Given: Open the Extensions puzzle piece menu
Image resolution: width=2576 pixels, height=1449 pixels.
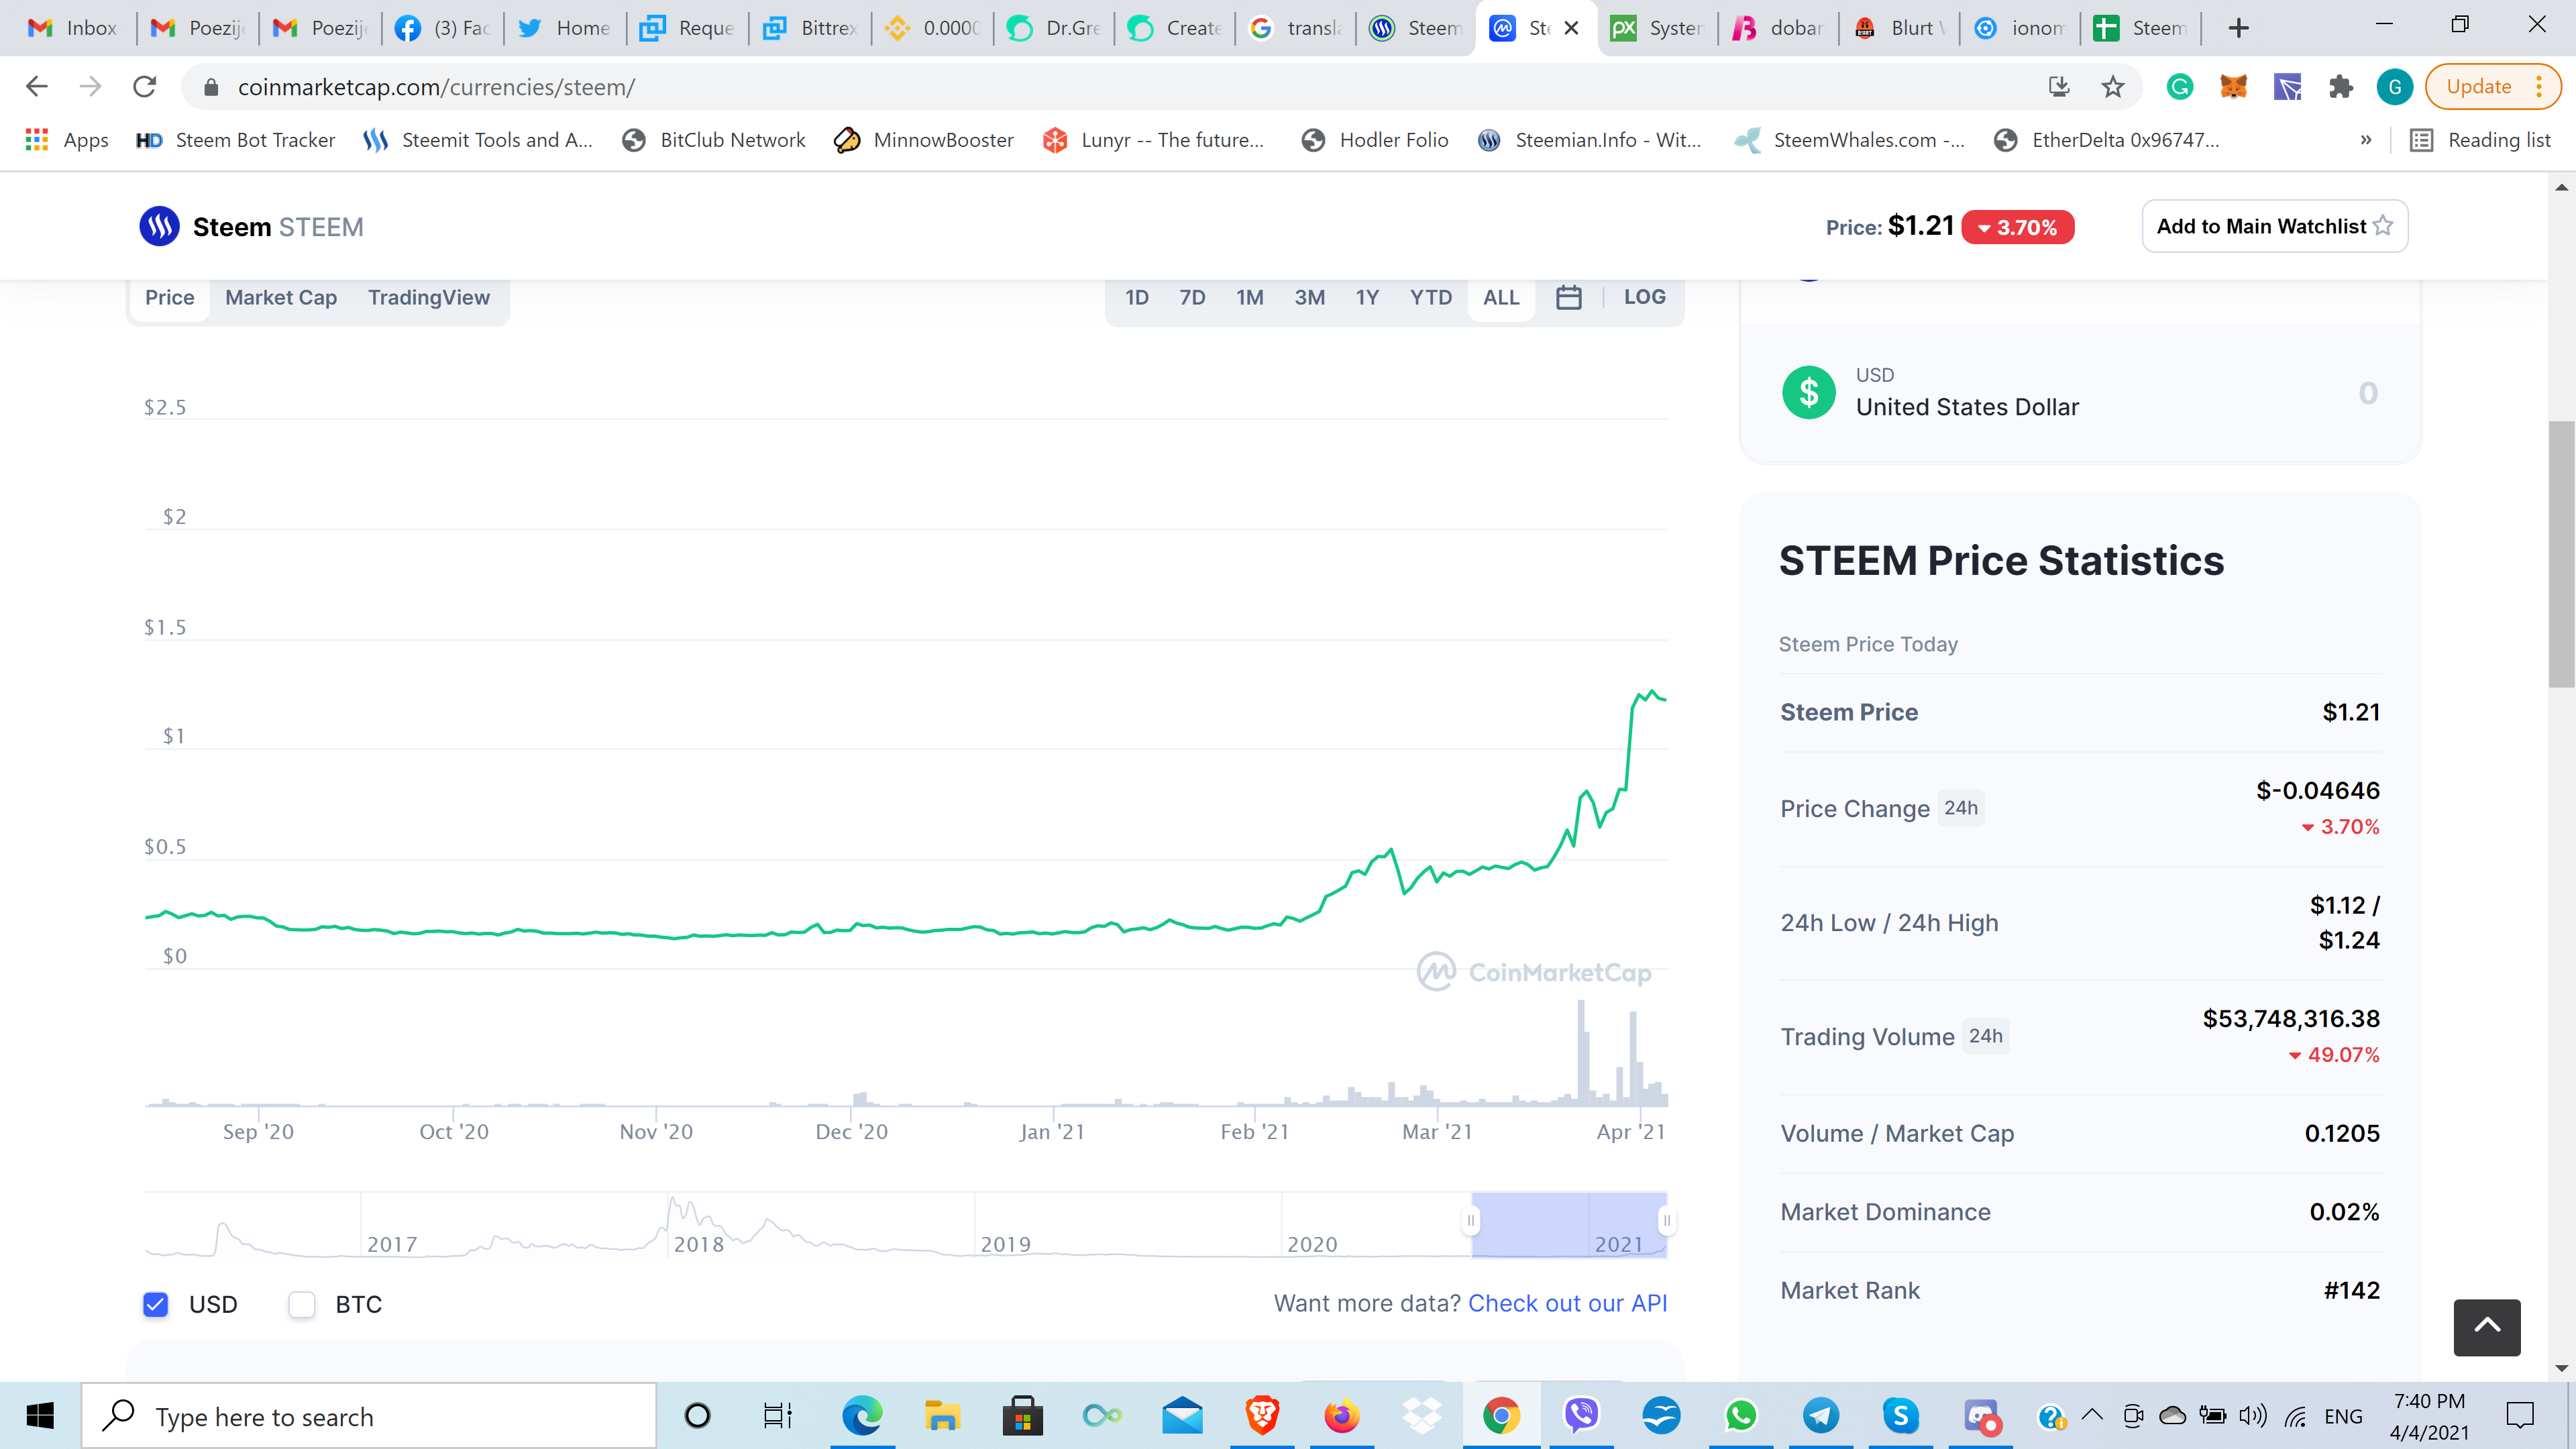Looking at the screenshot, I should click(x=2340, y=87).
